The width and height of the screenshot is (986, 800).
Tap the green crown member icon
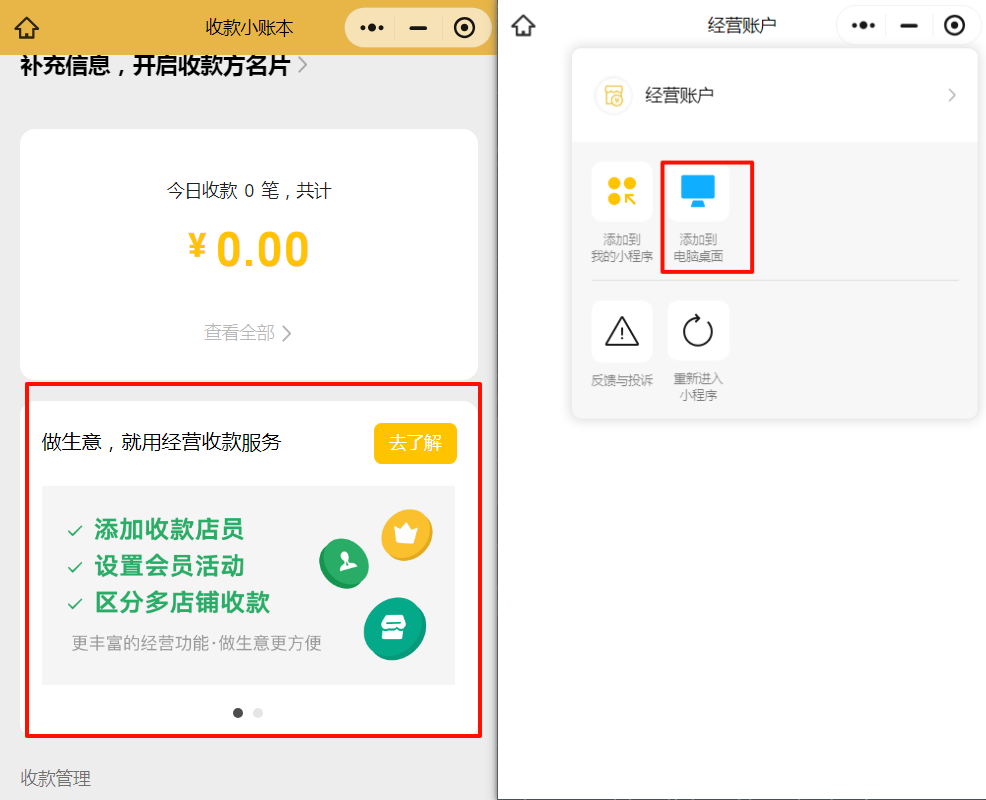tap(406, 535)
